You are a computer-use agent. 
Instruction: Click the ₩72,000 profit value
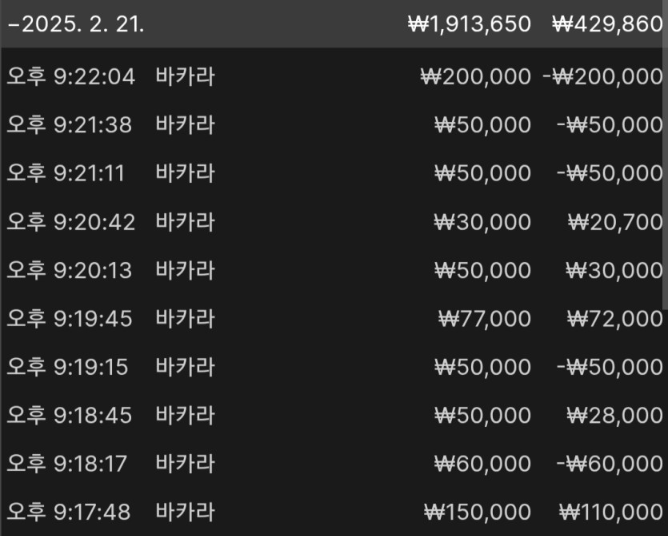tap(614, 318)
